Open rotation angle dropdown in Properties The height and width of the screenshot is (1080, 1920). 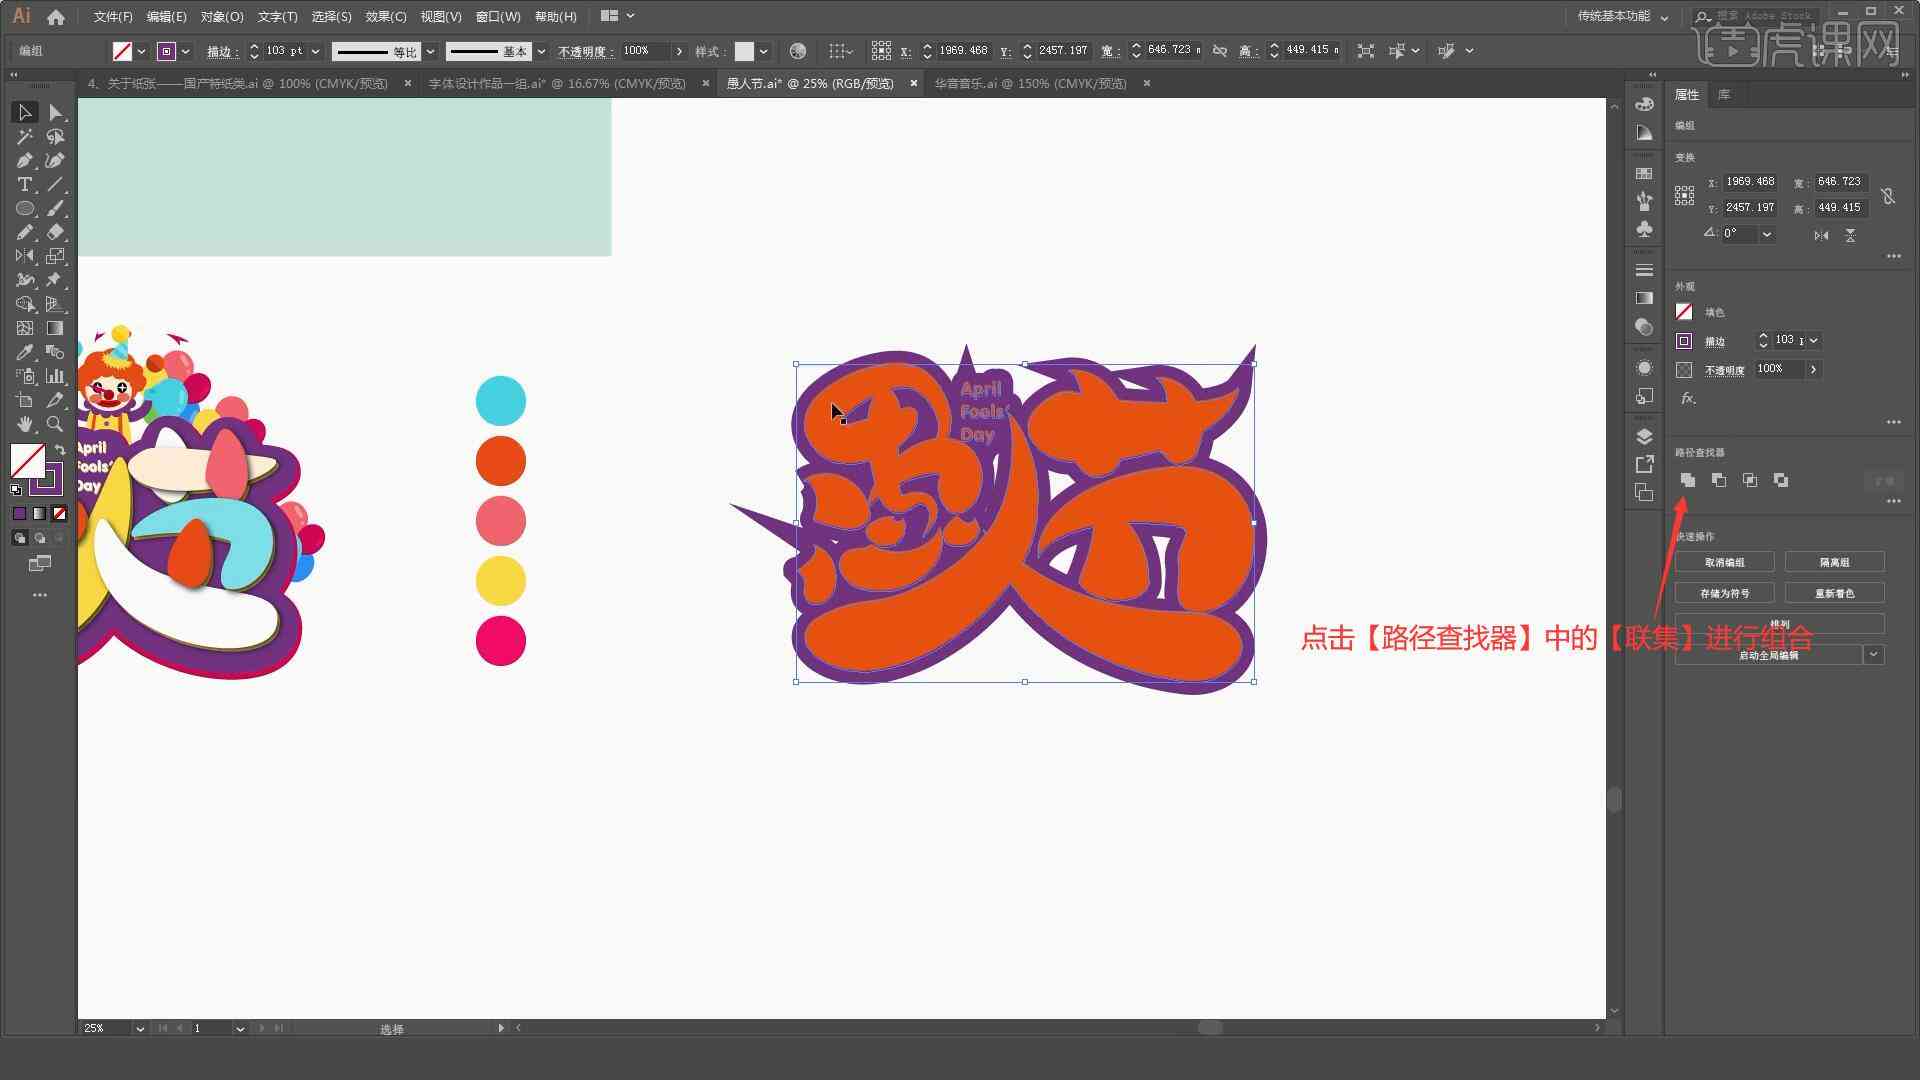click(x=1767, y=234)
